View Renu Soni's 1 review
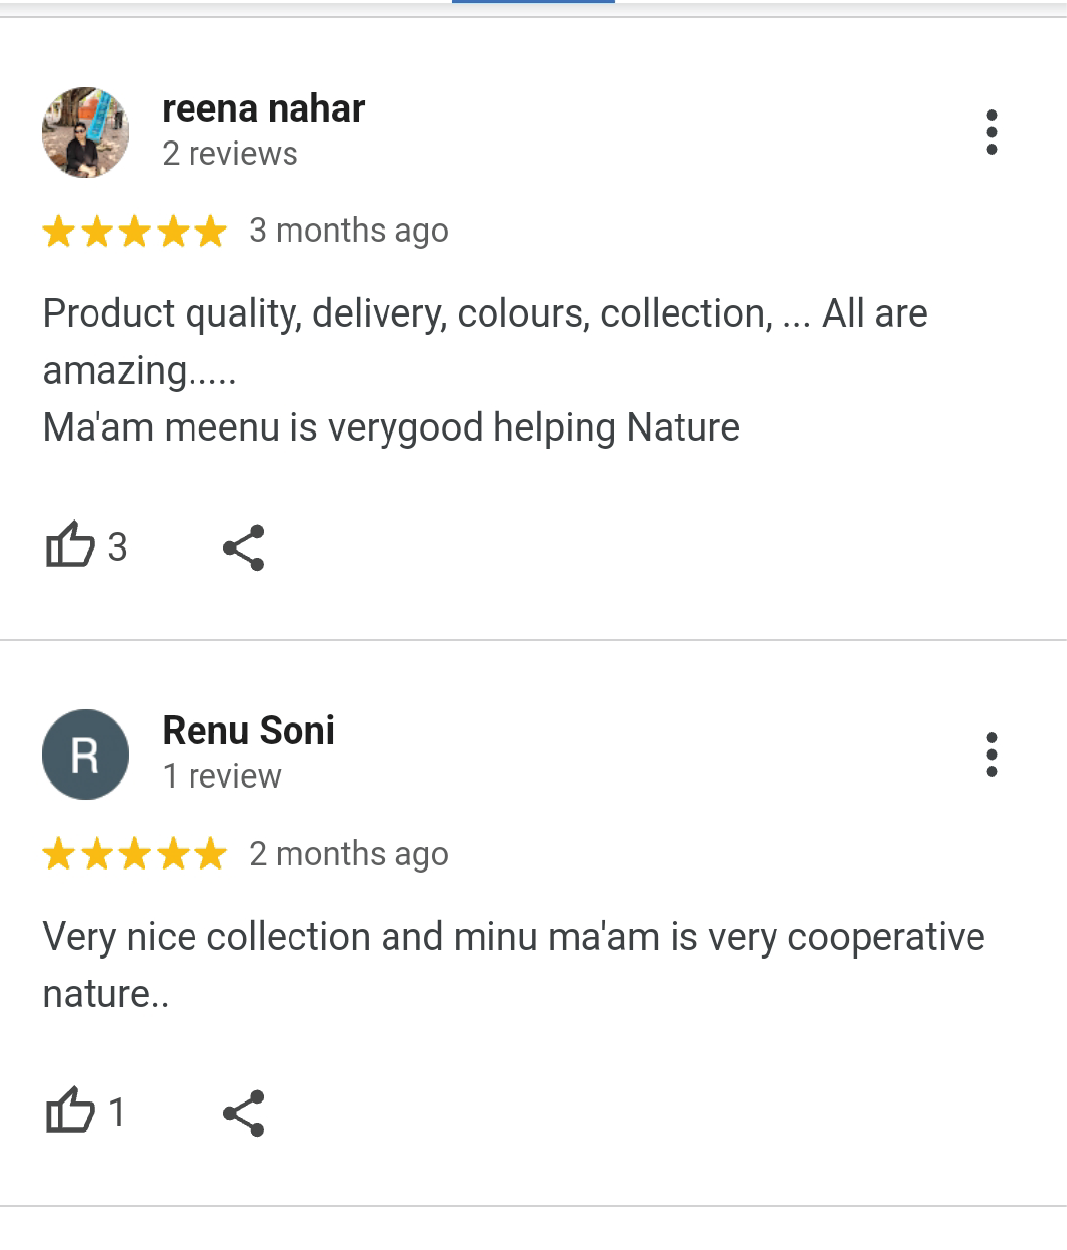Image resolution: width=1067 pixels, height=1250 pixels. (222, 776)
